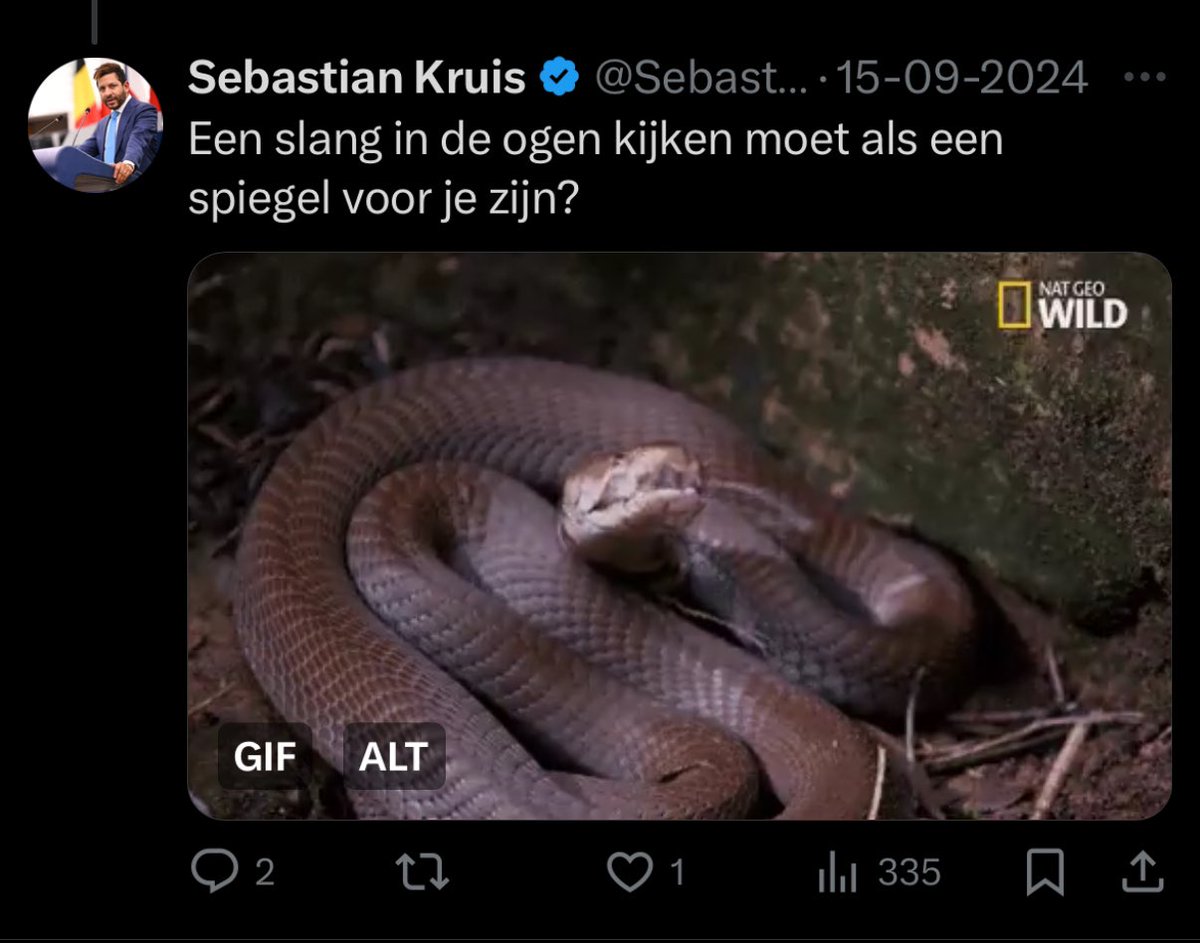Like the post with the heart icon

point(630,872)
